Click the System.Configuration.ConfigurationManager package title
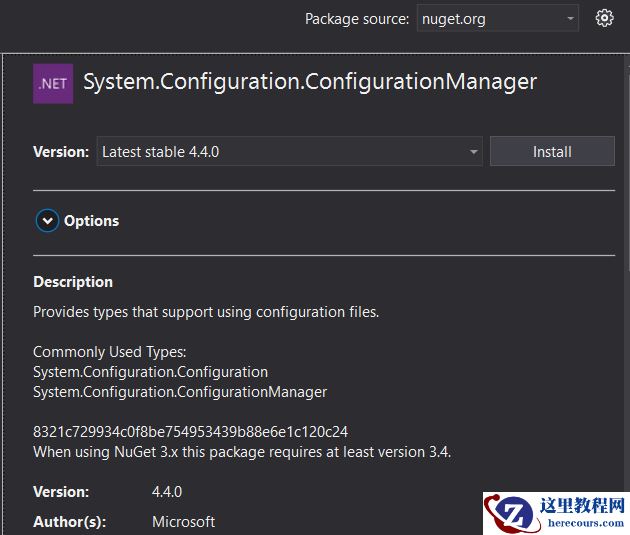 (x=310, y=82)
